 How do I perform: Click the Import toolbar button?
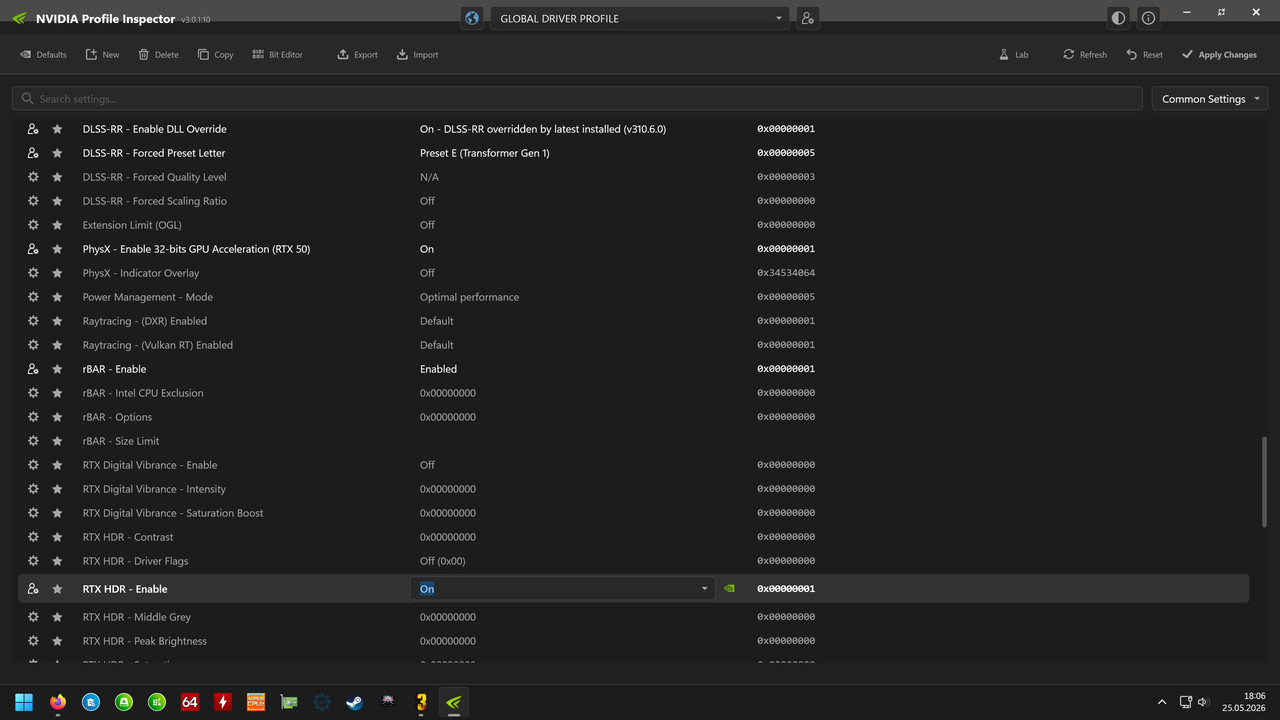[x=417, y=55]
